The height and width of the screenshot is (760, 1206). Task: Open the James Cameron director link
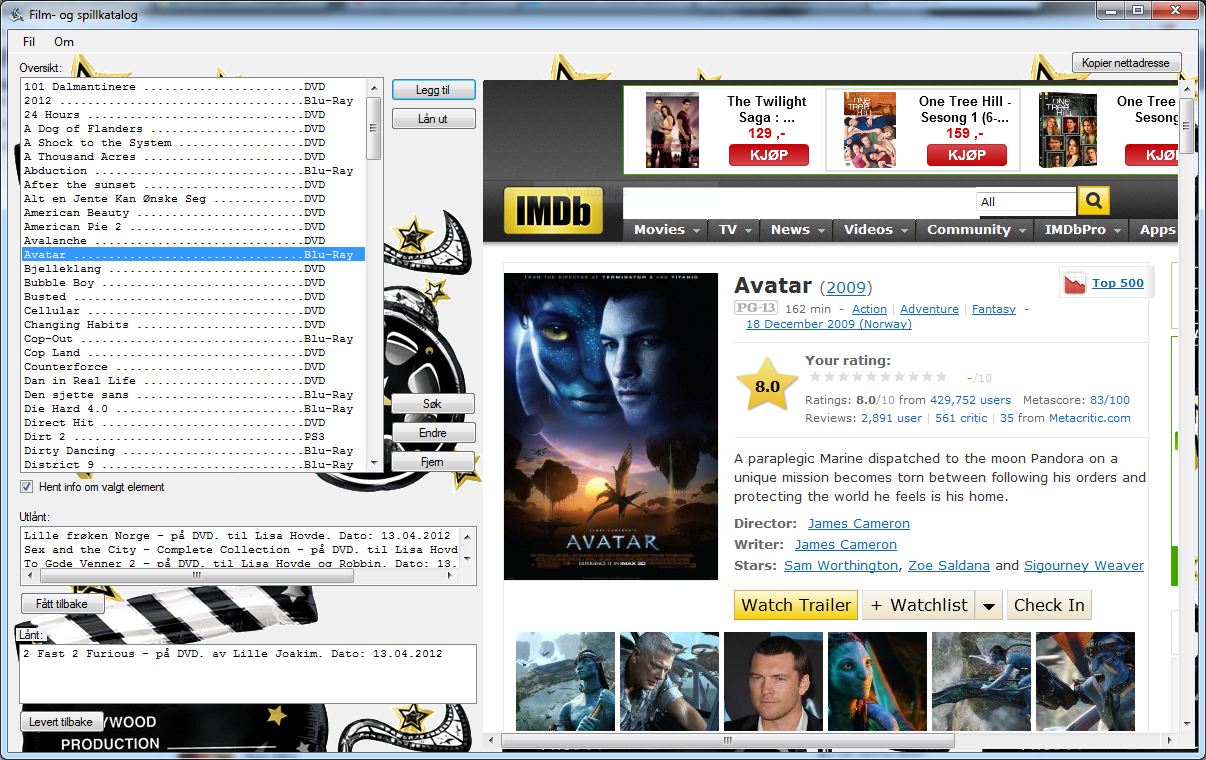pos(859,523)
